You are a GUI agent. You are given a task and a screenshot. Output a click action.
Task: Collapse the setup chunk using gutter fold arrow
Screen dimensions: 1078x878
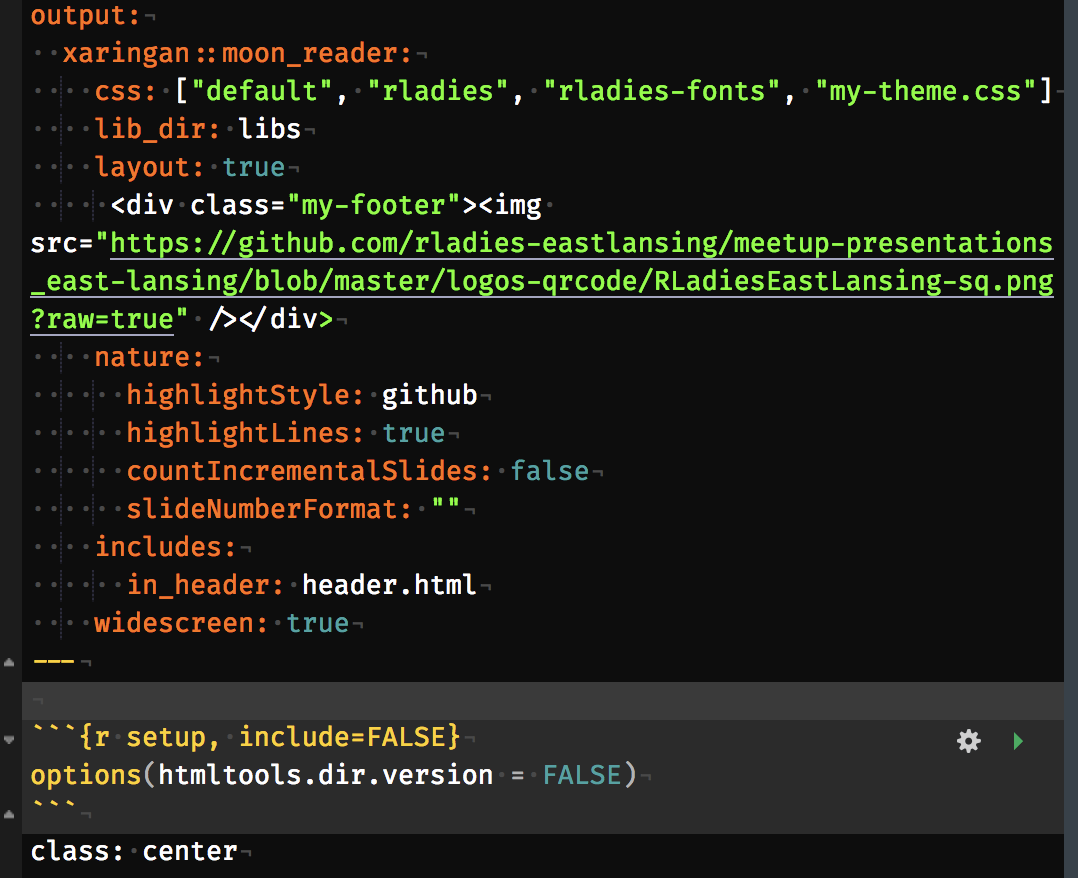[9, 740]
